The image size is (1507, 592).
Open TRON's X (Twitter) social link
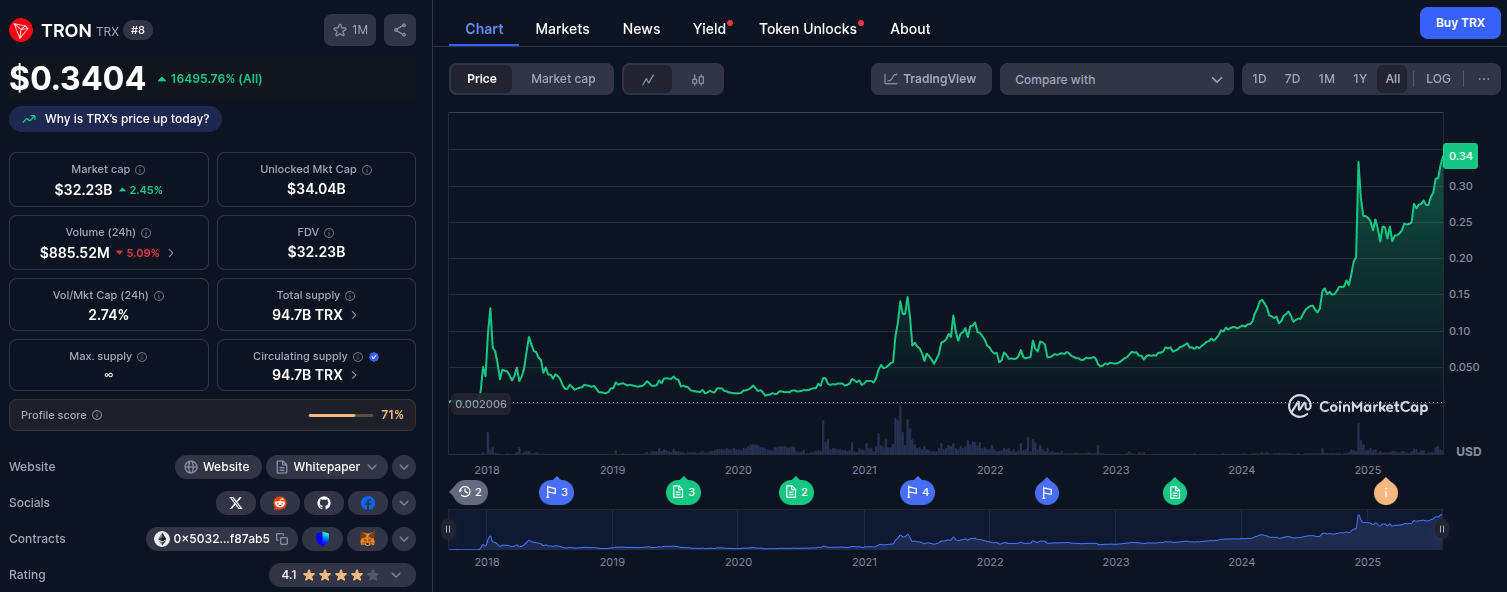tap(235, 503)
